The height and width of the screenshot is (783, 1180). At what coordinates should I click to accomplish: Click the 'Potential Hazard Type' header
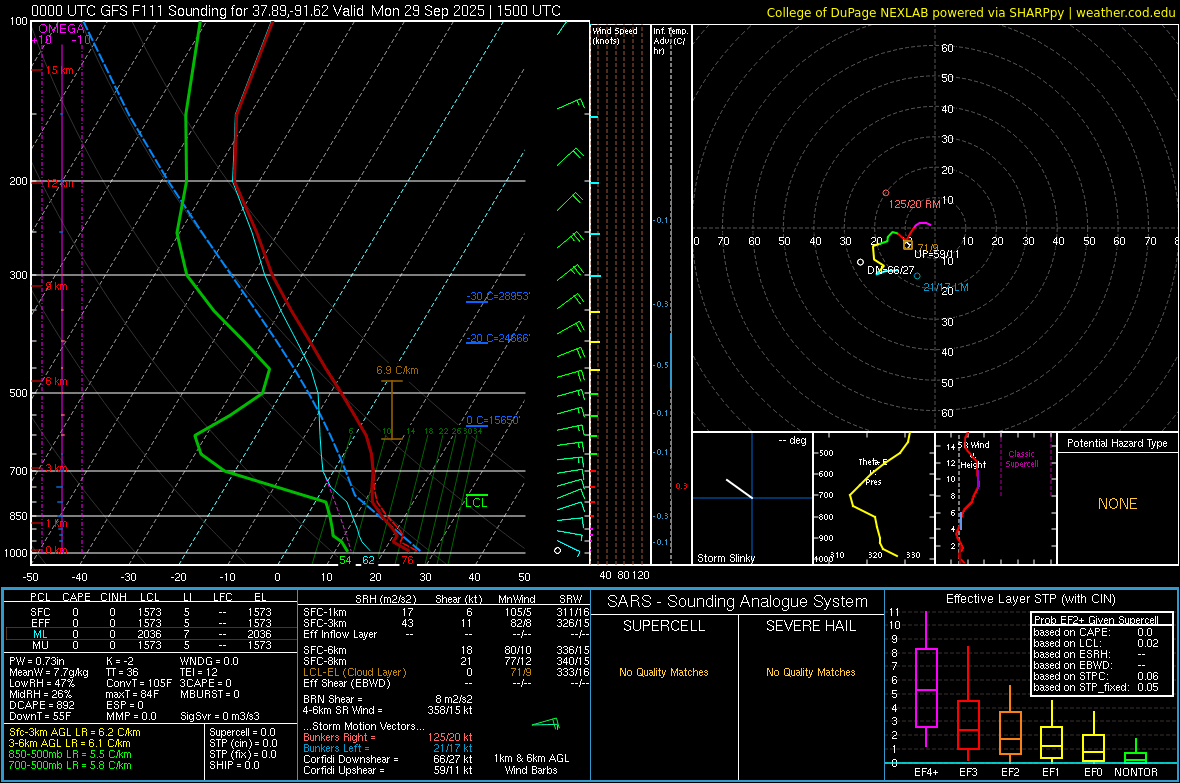pyautogui.click(x=1117, y=443)
